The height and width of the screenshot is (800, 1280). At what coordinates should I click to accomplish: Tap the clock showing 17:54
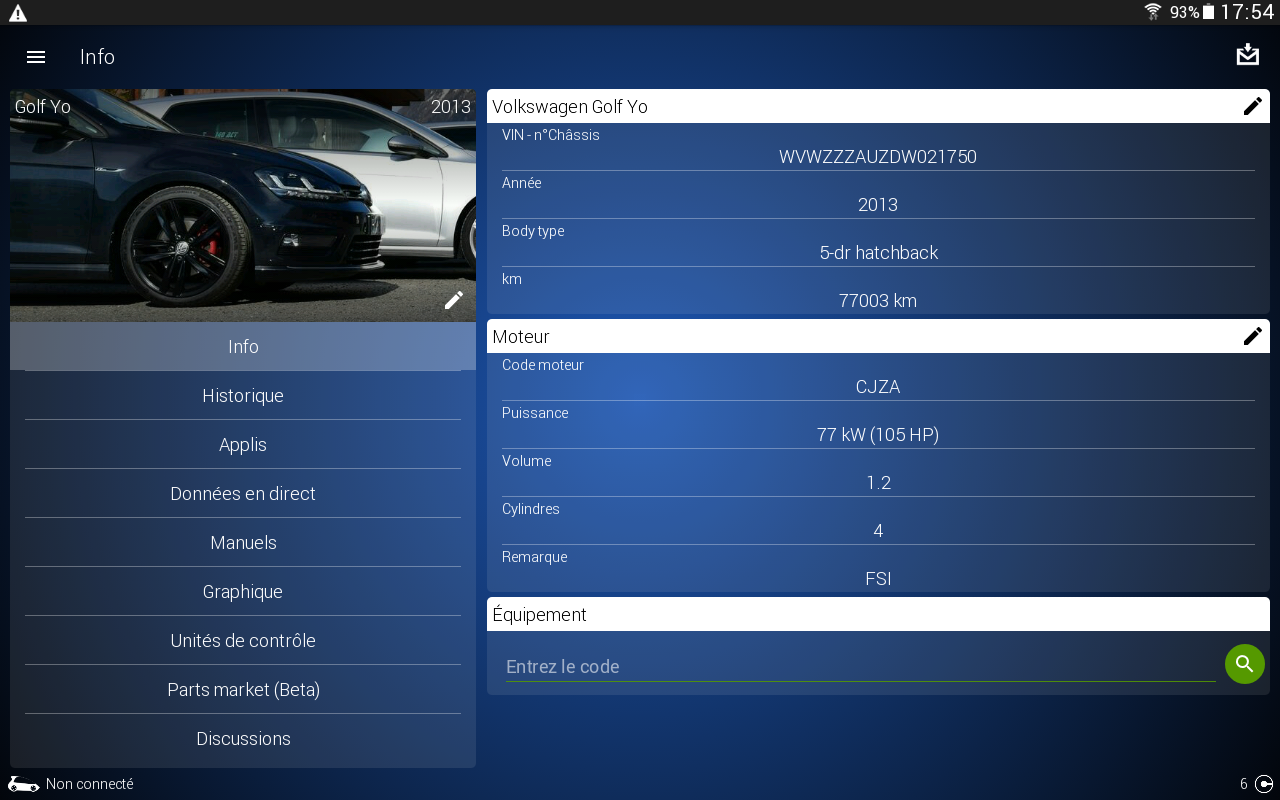coord(1247,12)
